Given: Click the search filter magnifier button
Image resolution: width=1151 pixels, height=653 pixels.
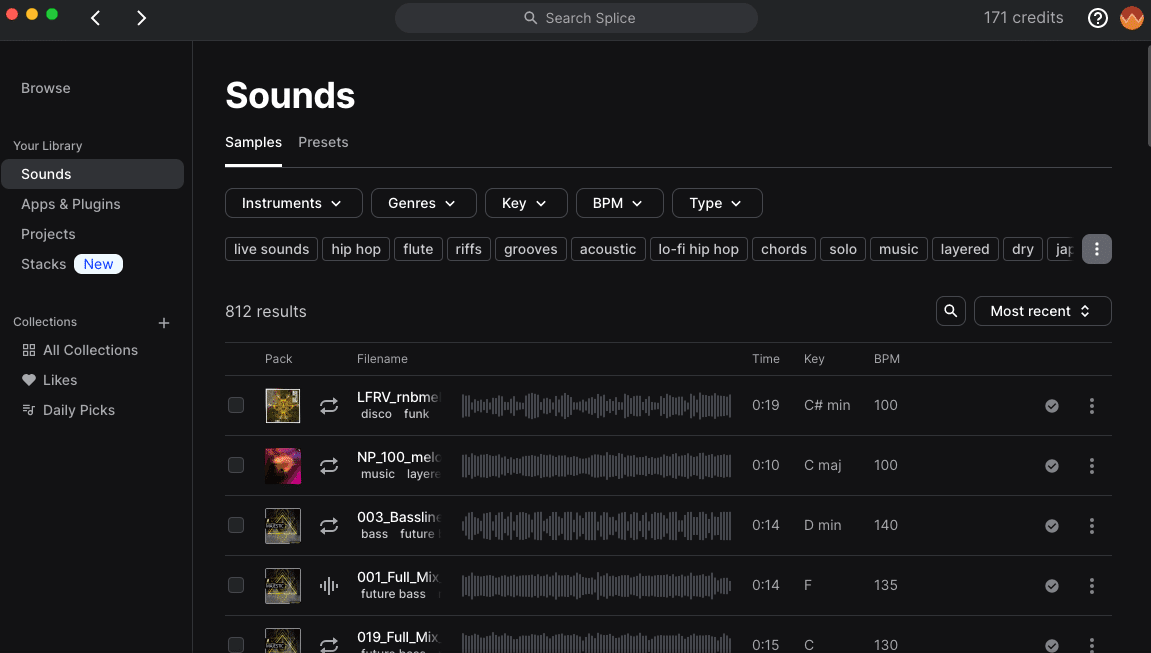Looking at the screenshot, I should click(951, 311).
